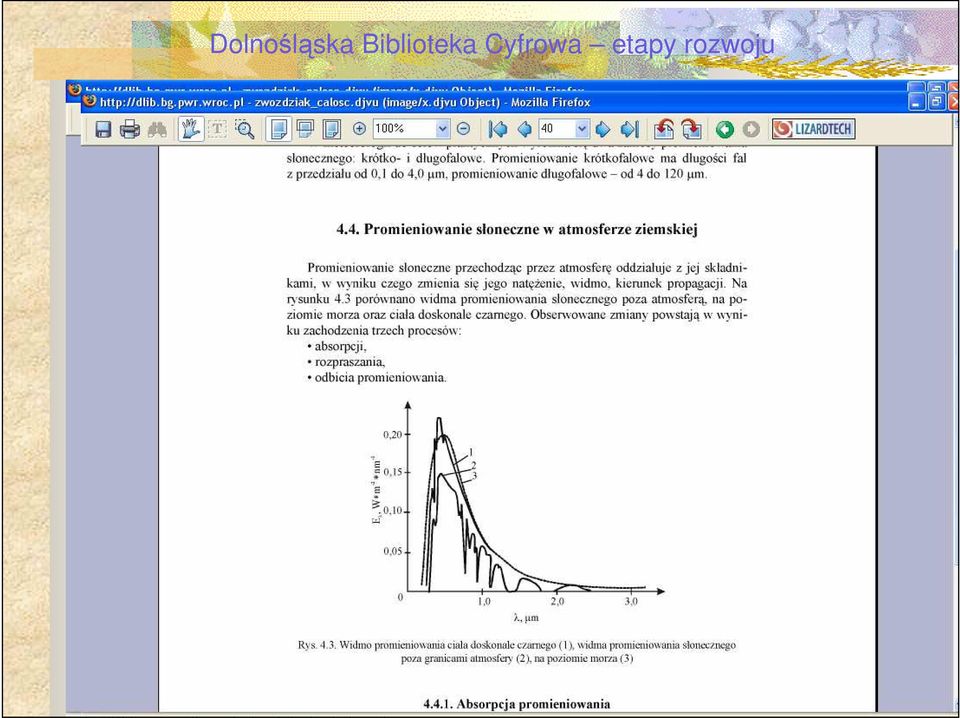Switch to single page layout
Viewport: 960px width, 718px height.
tap(279, 129)
